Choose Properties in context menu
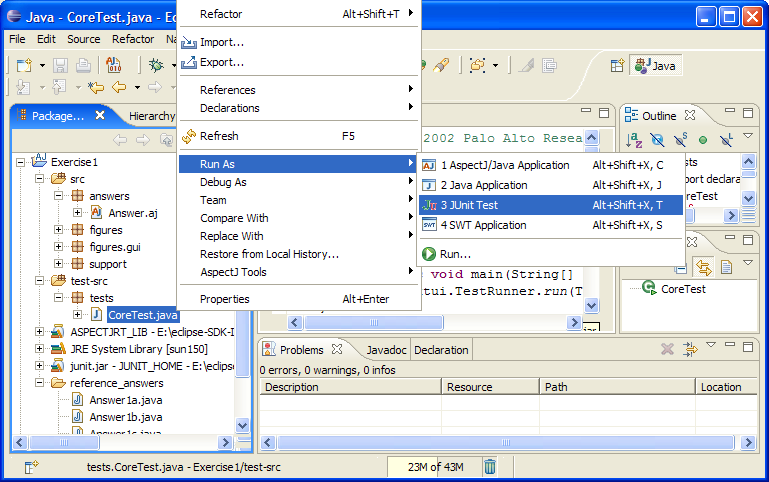 pyautogui.click(x=298, y=299)
